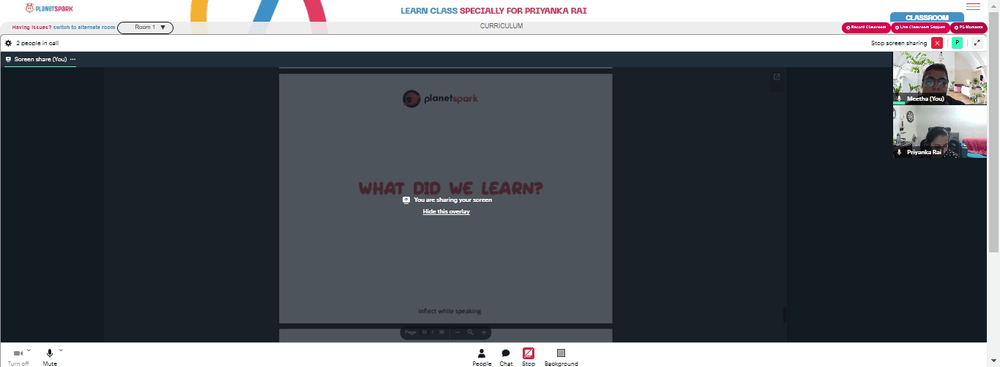This screenshot has height=367, width=1000.
Task: Open the People panel
Action: point(482,357)
